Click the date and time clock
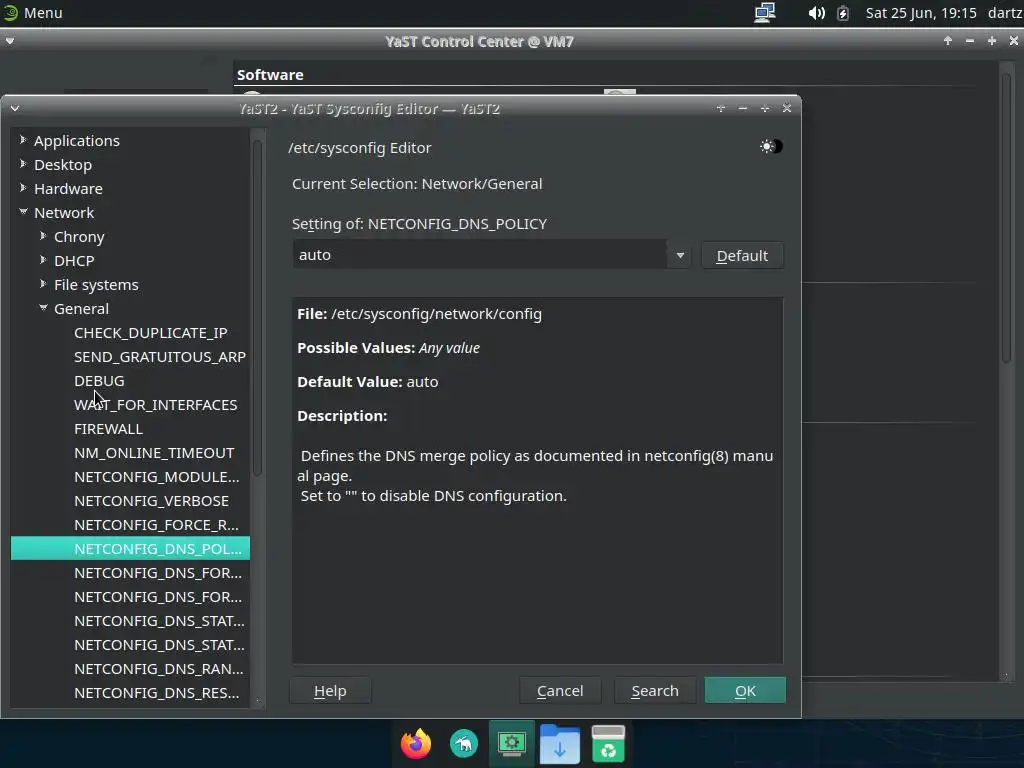 (921, 12)
